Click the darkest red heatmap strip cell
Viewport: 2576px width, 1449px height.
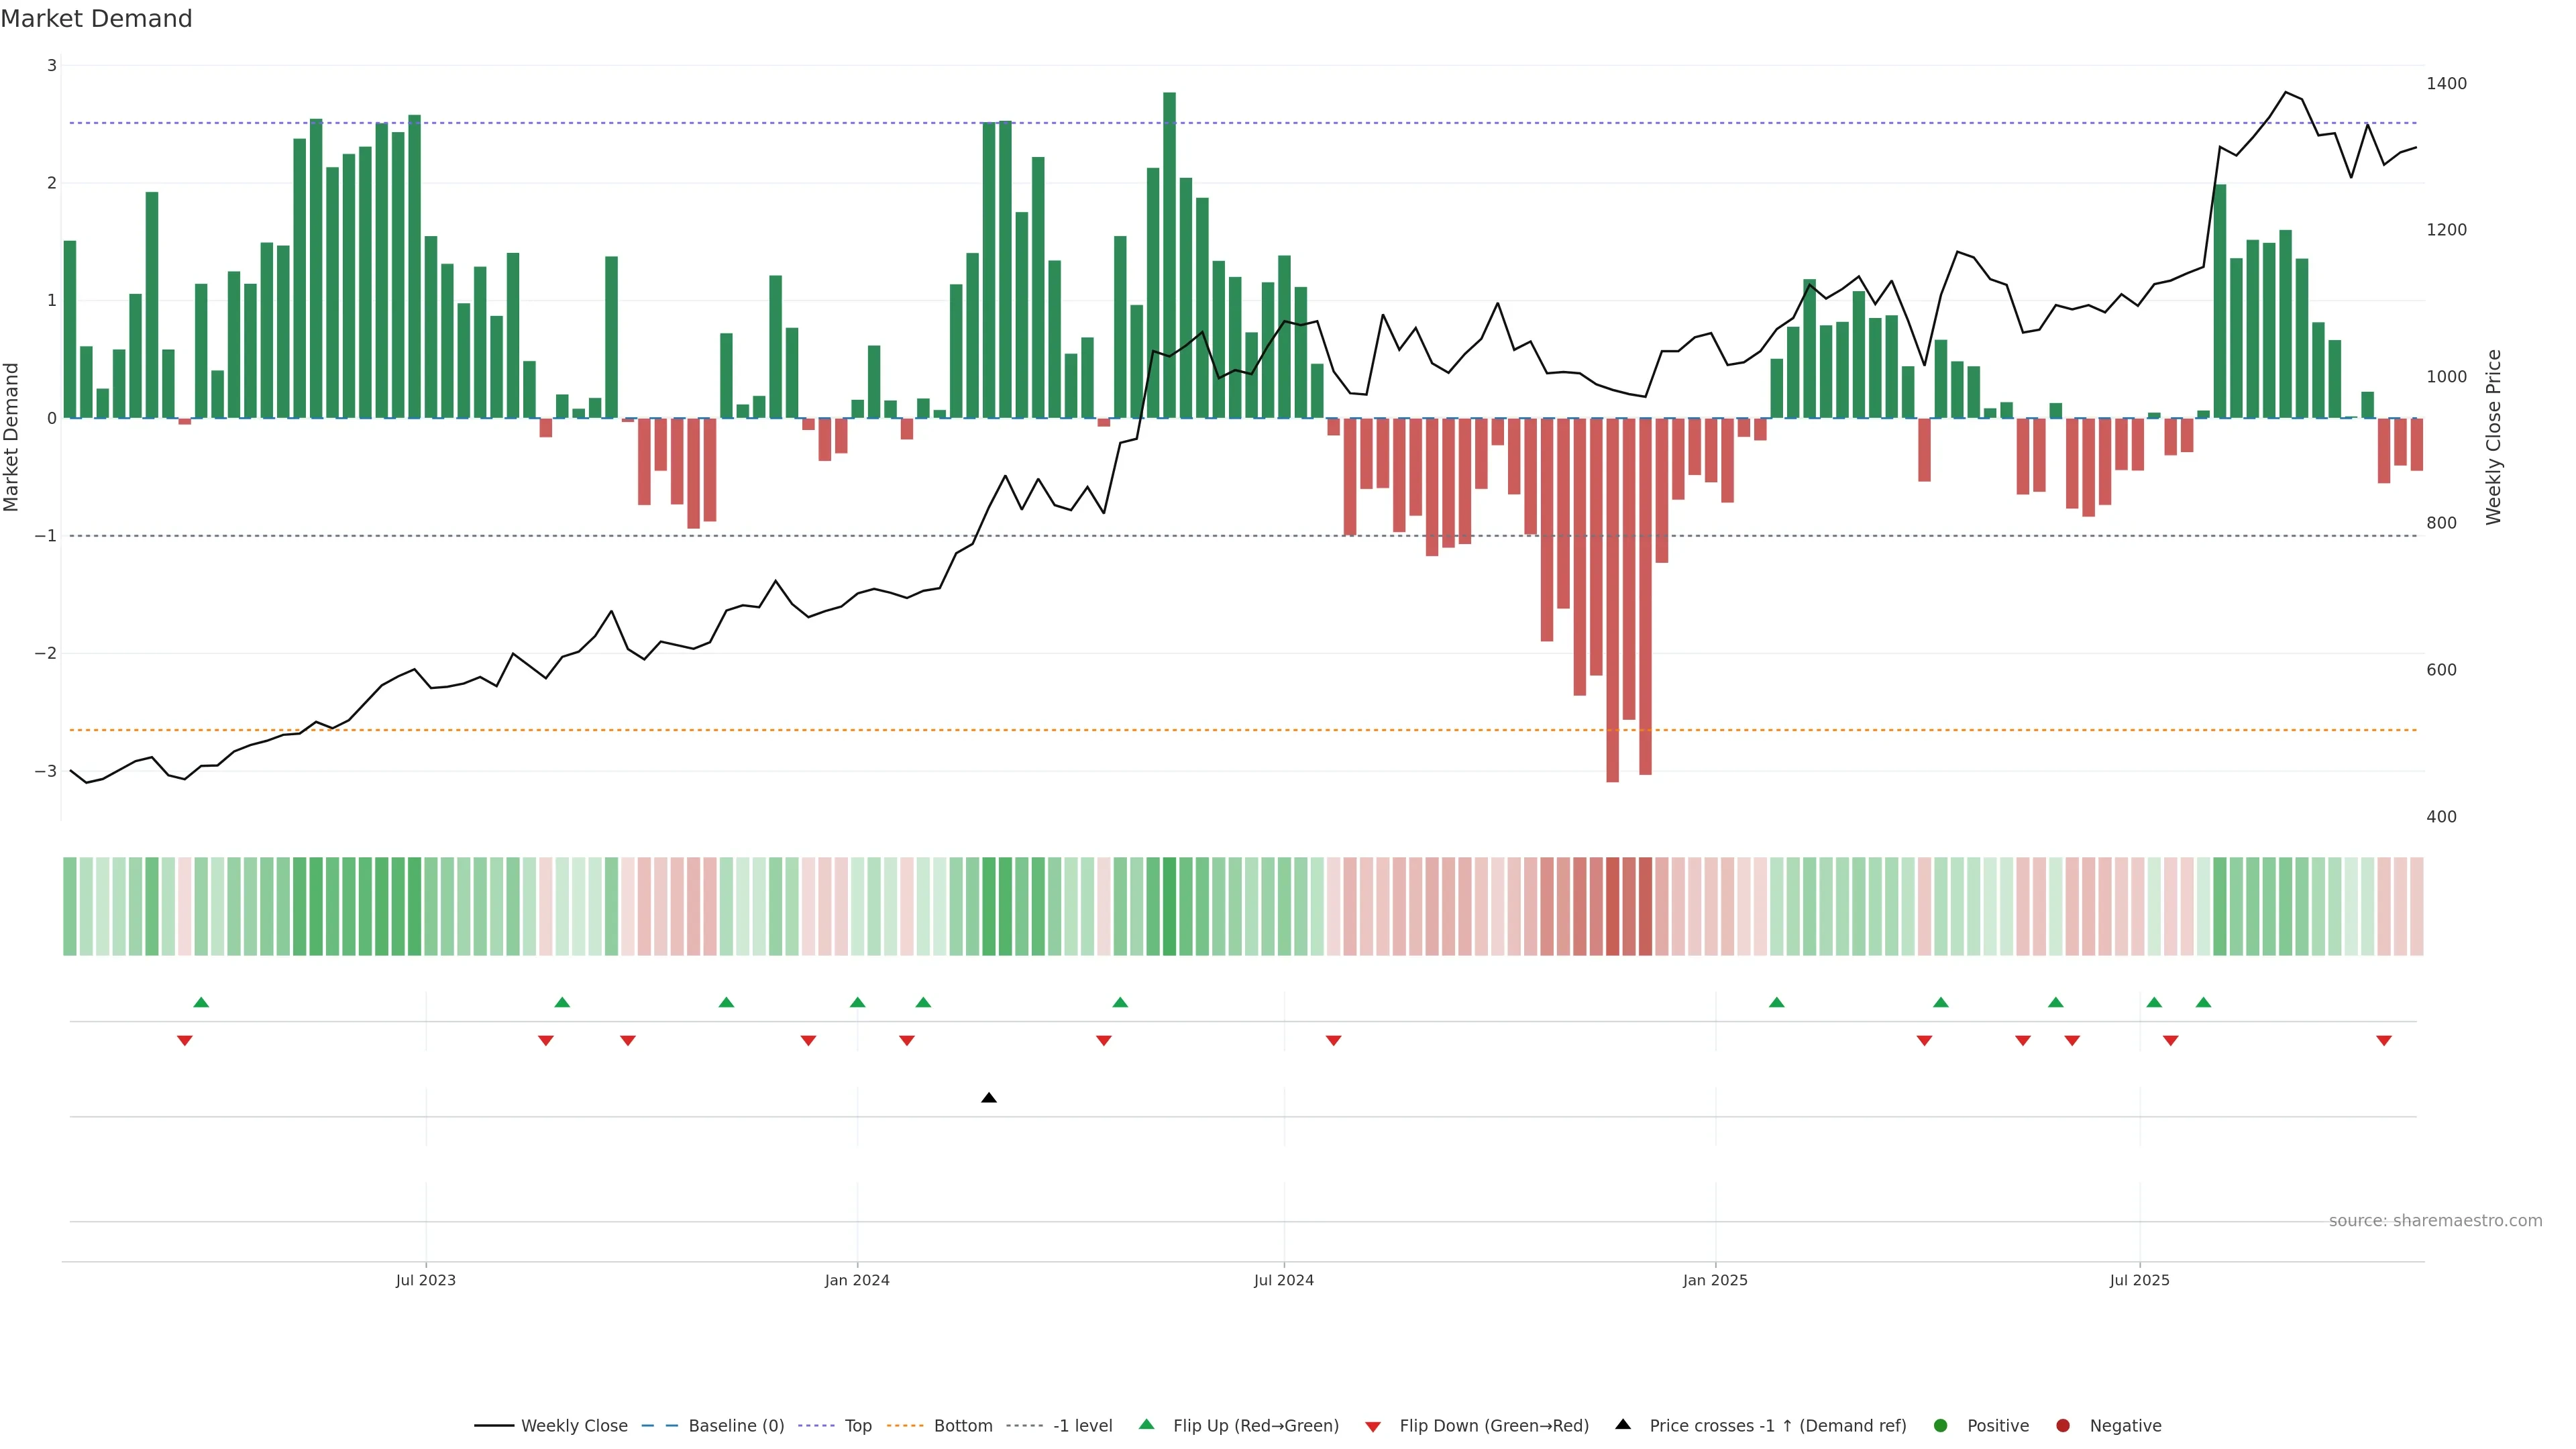coord(1612,906)
